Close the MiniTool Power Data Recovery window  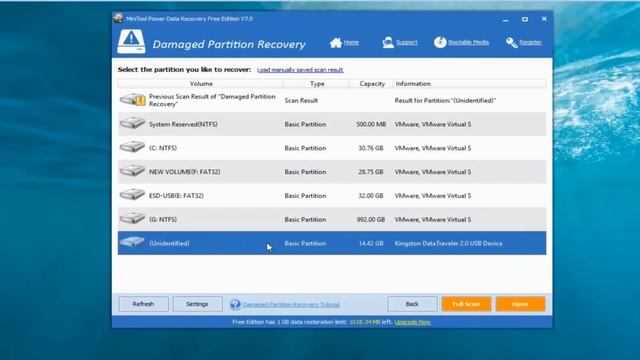coord(544,19)
